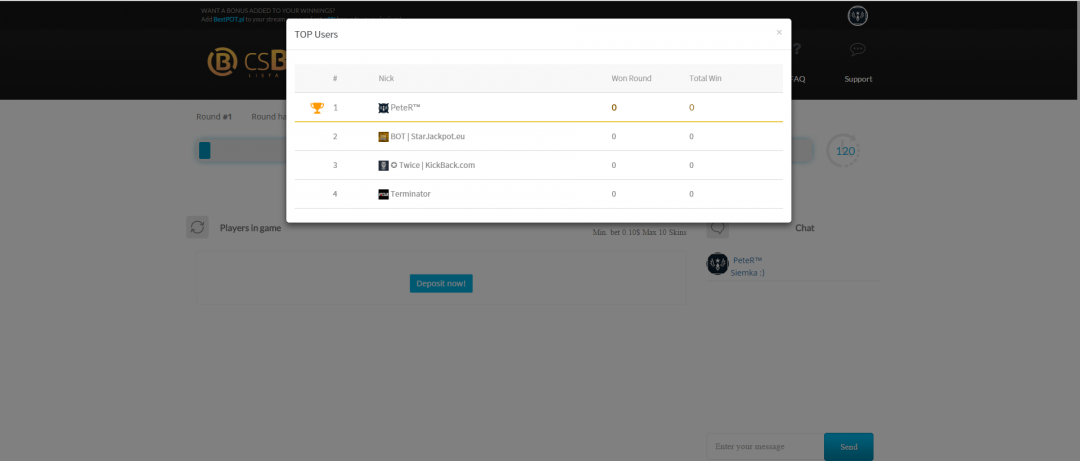1080x461 pixels.
Task: Click the gold trophy icon for rank 1
Action: pos(317,108)
